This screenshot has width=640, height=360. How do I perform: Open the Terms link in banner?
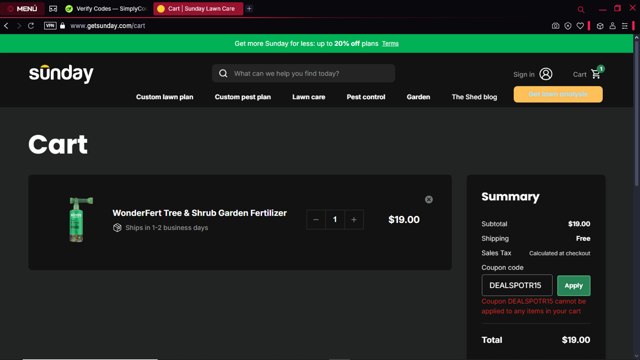tap(390, 44)
